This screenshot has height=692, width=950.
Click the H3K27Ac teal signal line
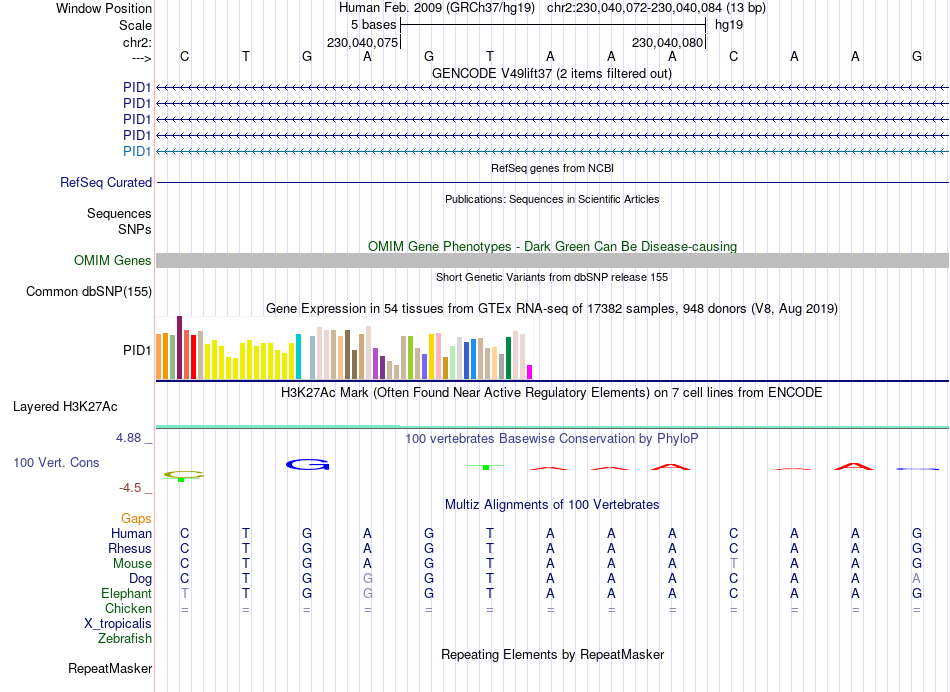(552, 427)
